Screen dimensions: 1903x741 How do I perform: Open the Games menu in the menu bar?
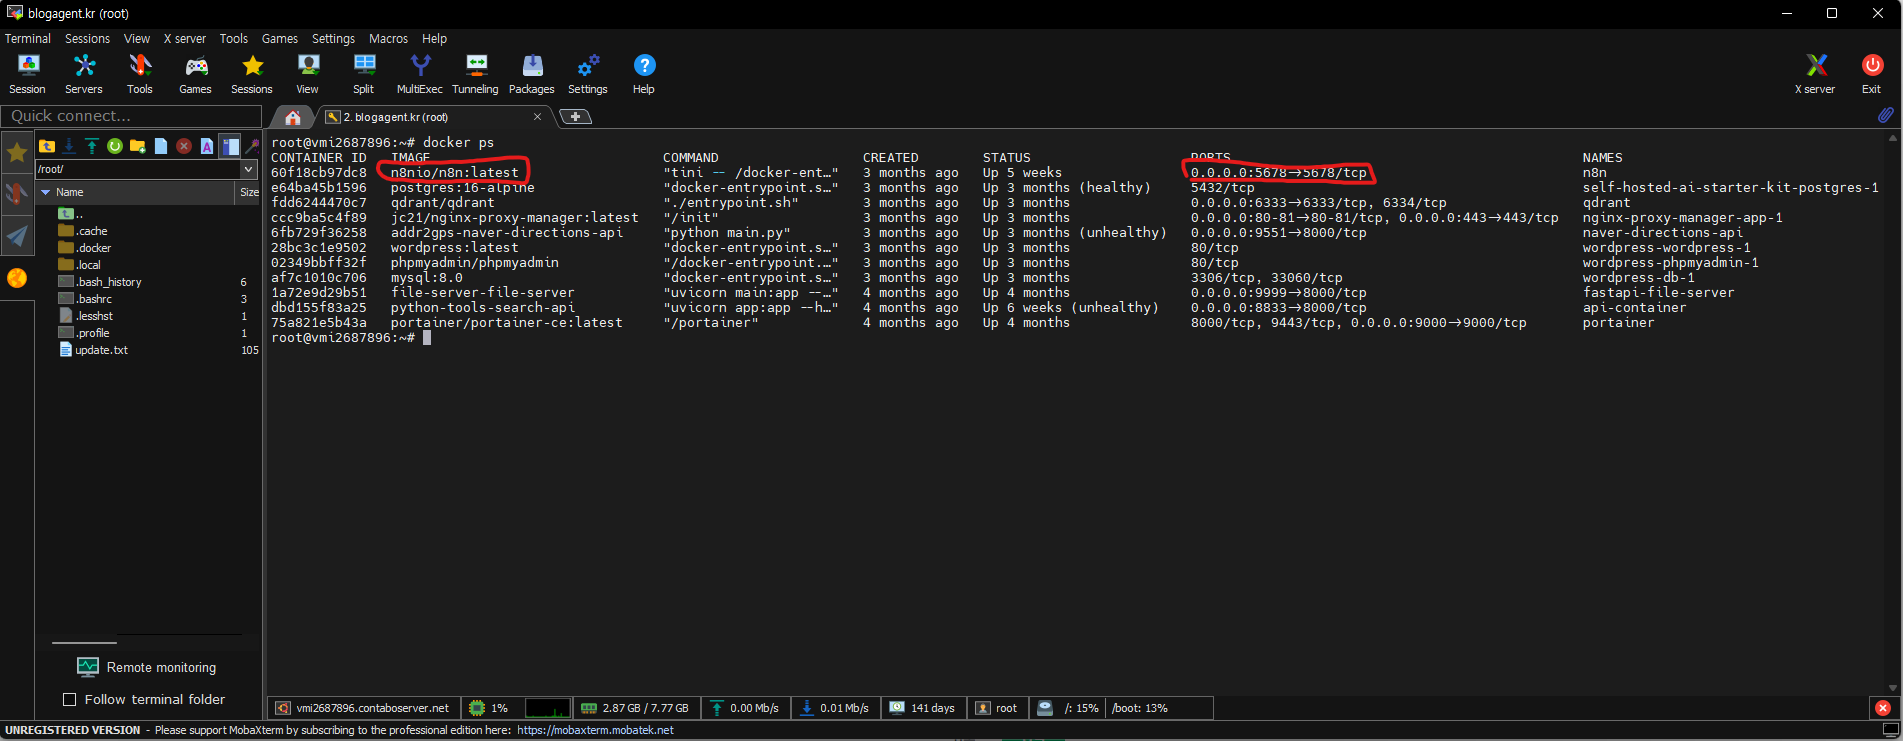(x=280, y=38)
